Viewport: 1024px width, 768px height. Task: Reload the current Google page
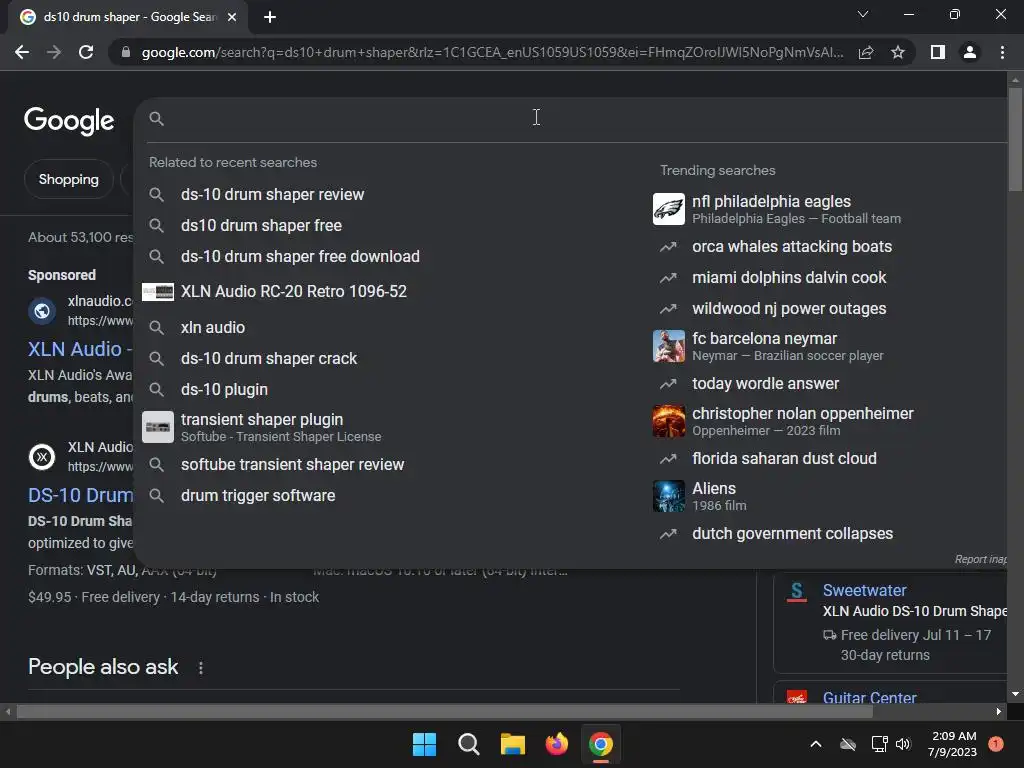[86, 52]
